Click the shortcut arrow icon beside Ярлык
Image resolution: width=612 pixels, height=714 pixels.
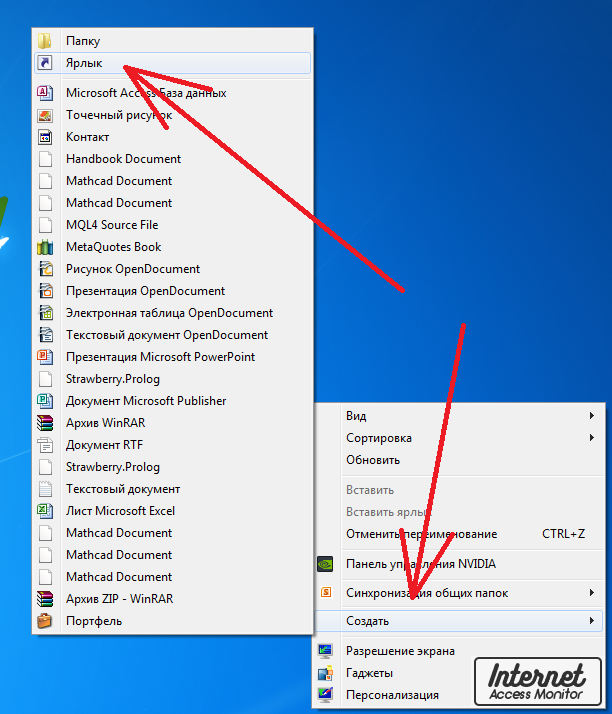click(45, 62)
